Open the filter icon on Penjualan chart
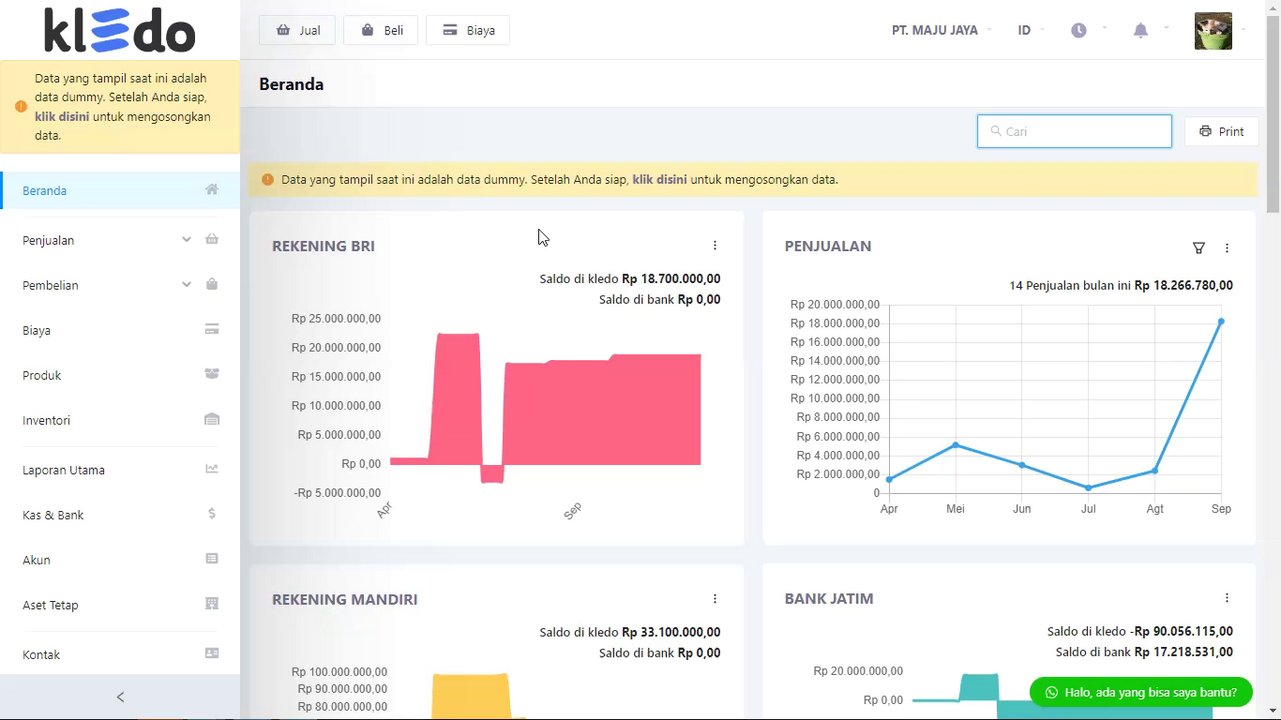This screenshot has width=1281, height=720. pyautogui.click(x=1198, y=248)
